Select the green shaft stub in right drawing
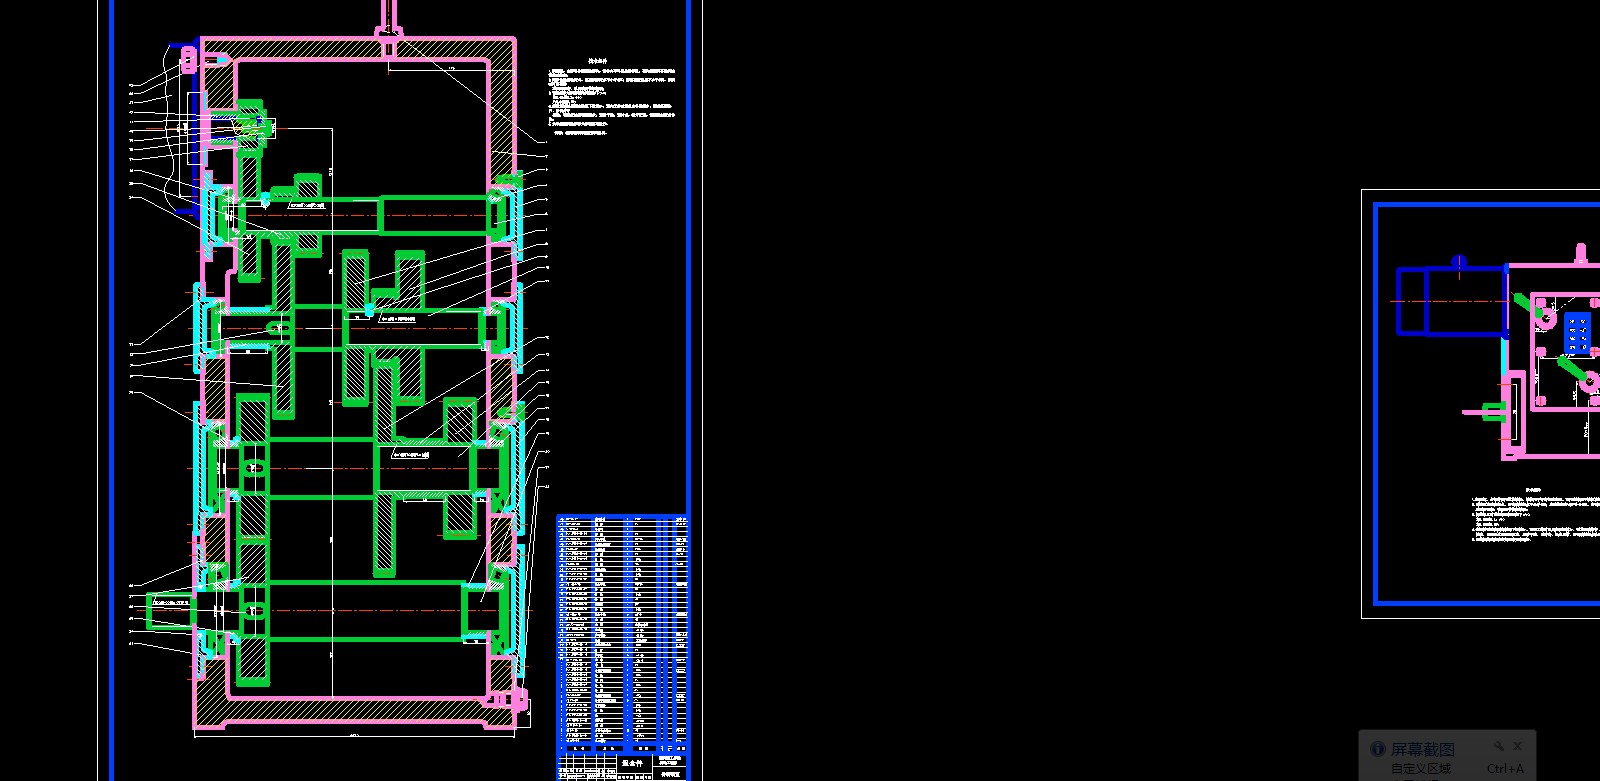The image size is (1600, 781). pos(1492,411)
